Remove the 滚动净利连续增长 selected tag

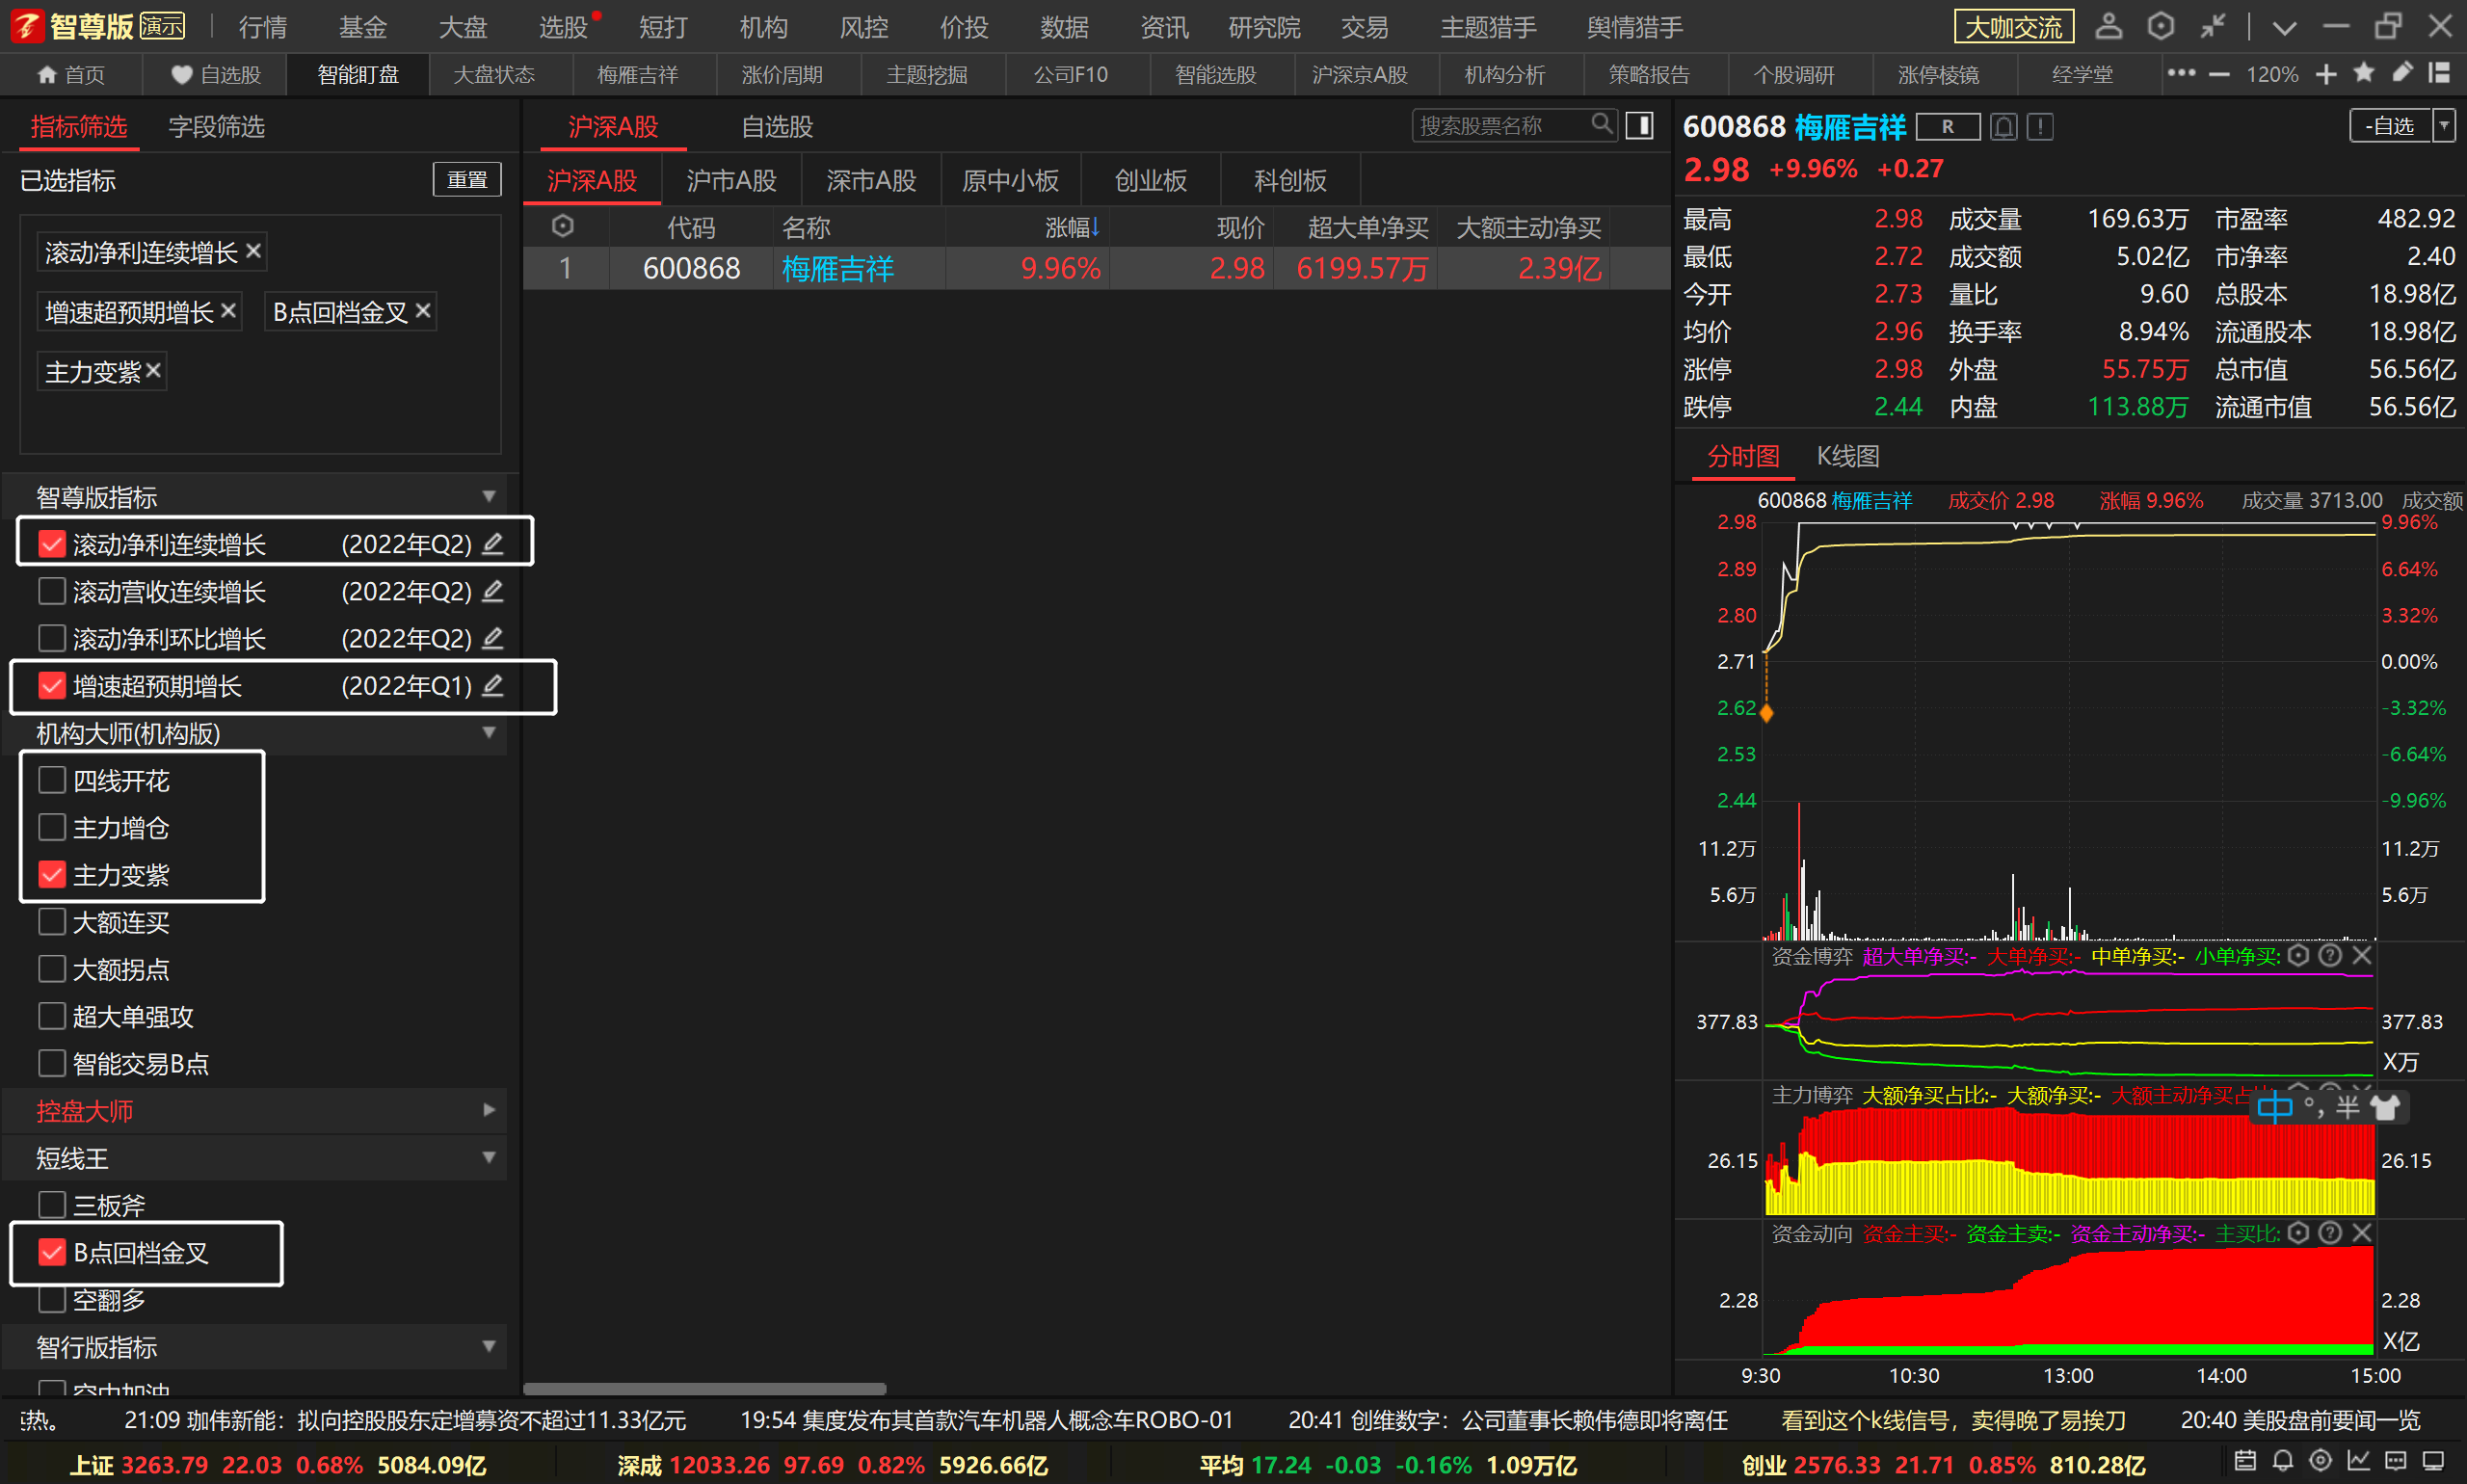coord(253,250)
